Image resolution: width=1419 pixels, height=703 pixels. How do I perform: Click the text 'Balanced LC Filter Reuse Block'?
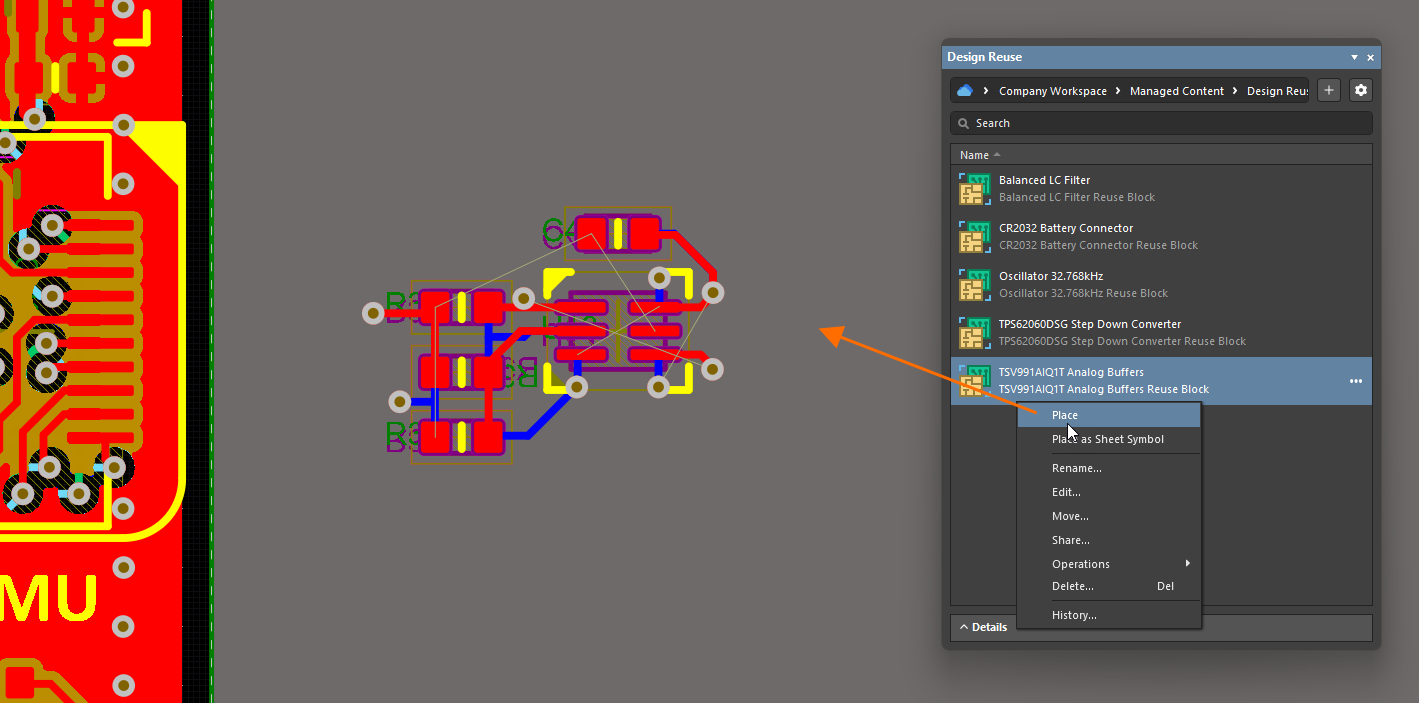point(1077,197)
